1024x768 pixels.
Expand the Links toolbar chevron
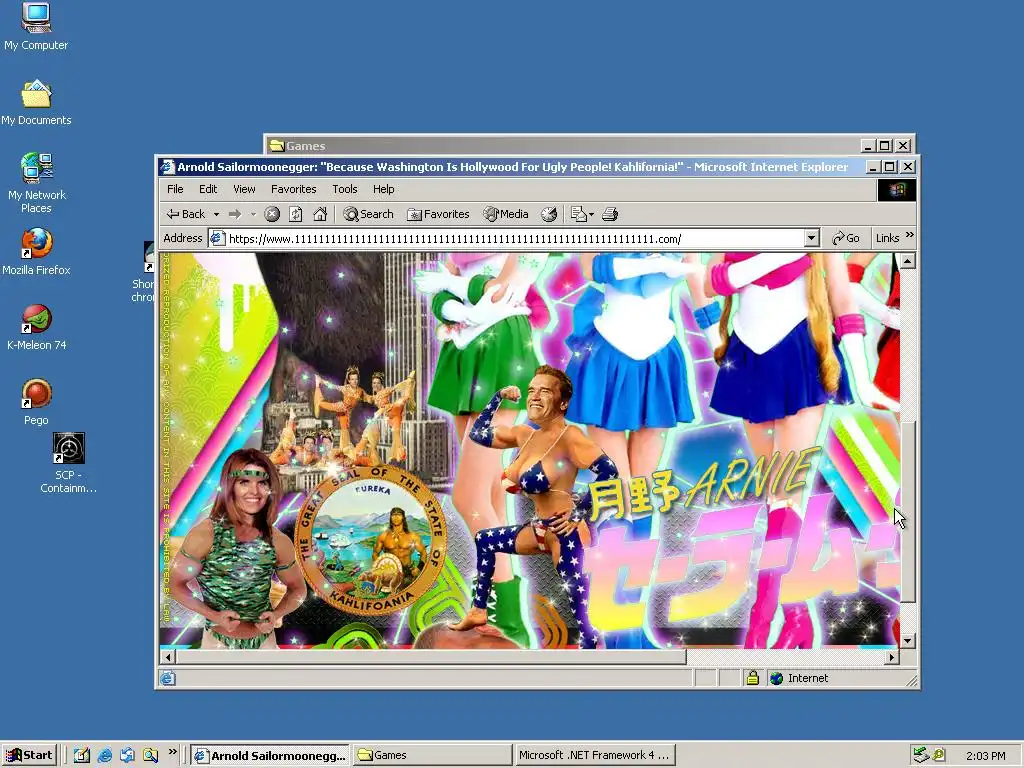click(910, 235)
